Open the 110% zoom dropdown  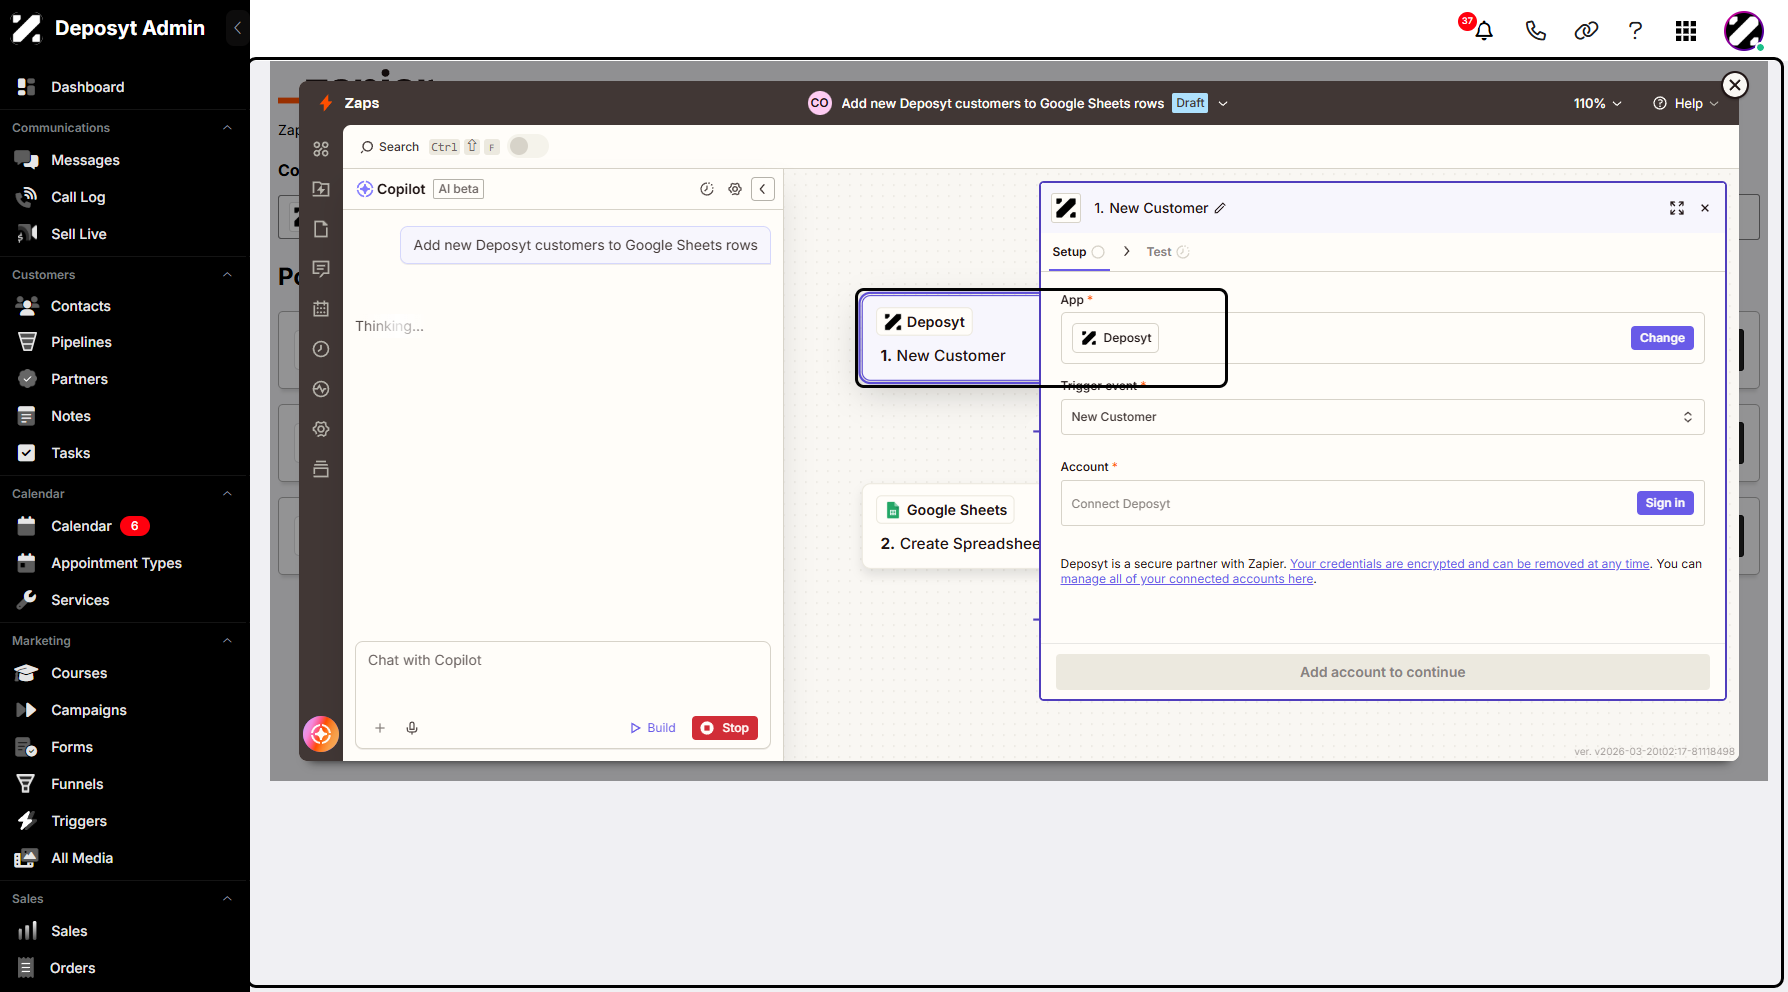tap(1597, 103)
